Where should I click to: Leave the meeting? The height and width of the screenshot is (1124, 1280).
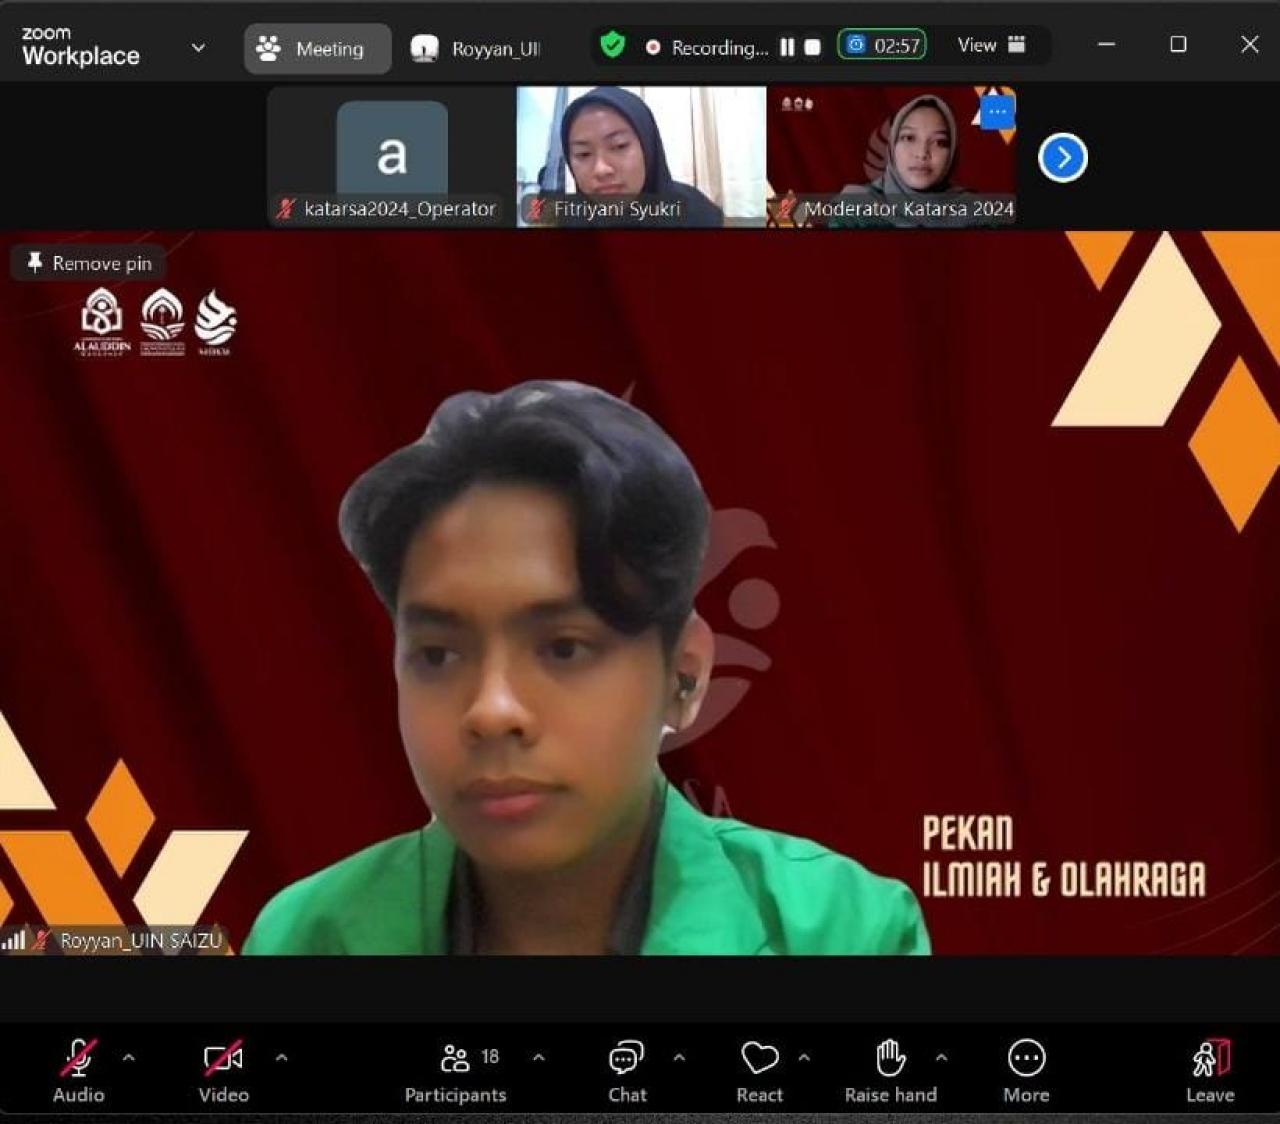1210,1070
